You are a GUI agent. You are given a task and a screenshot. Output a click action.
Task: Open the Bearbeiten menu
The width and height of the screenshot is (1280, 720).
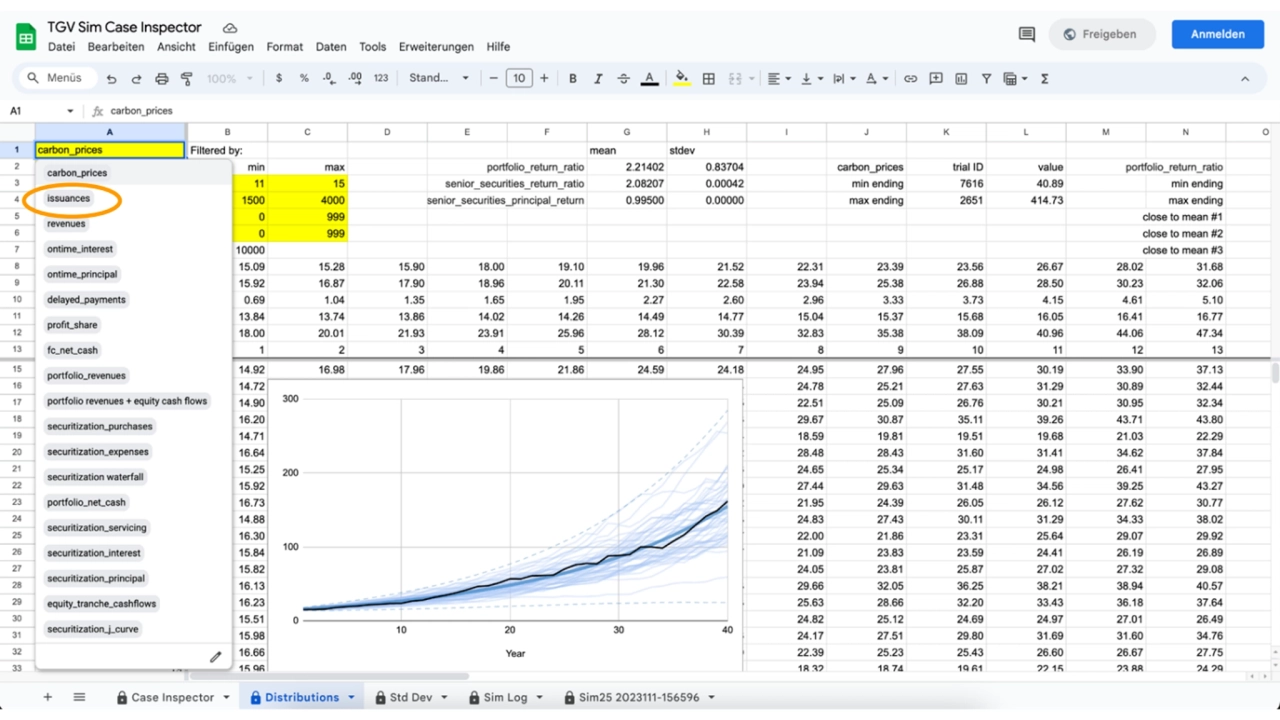coord(116,47)
